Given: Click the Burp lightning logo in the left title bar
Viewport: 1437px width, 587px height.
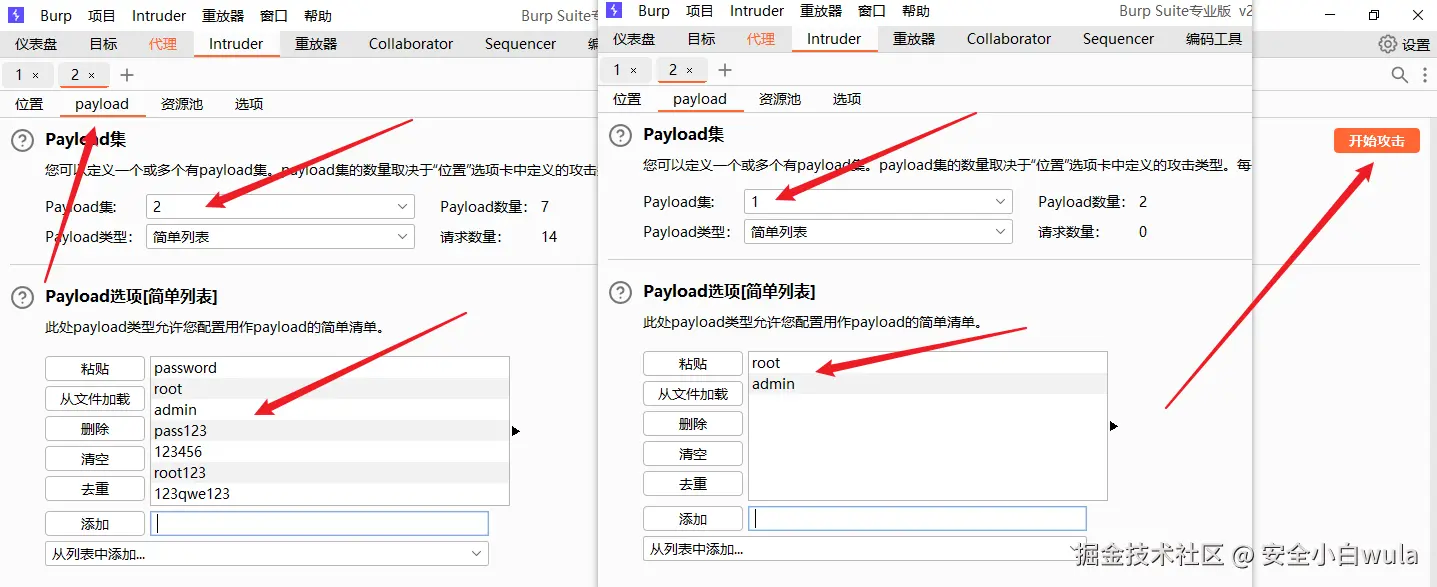Looking at the screenshot, I should pos(16,15).
